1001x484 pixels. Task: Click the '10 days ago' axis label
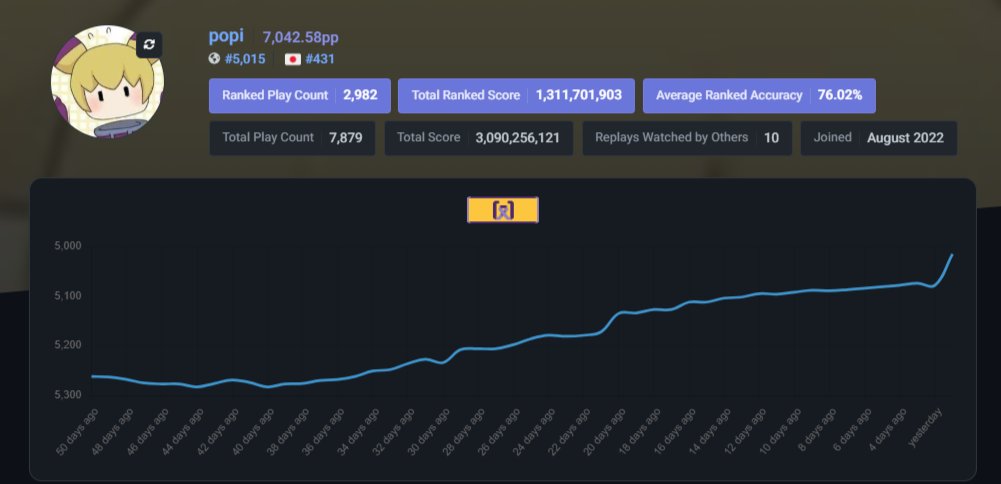[781, 432]
